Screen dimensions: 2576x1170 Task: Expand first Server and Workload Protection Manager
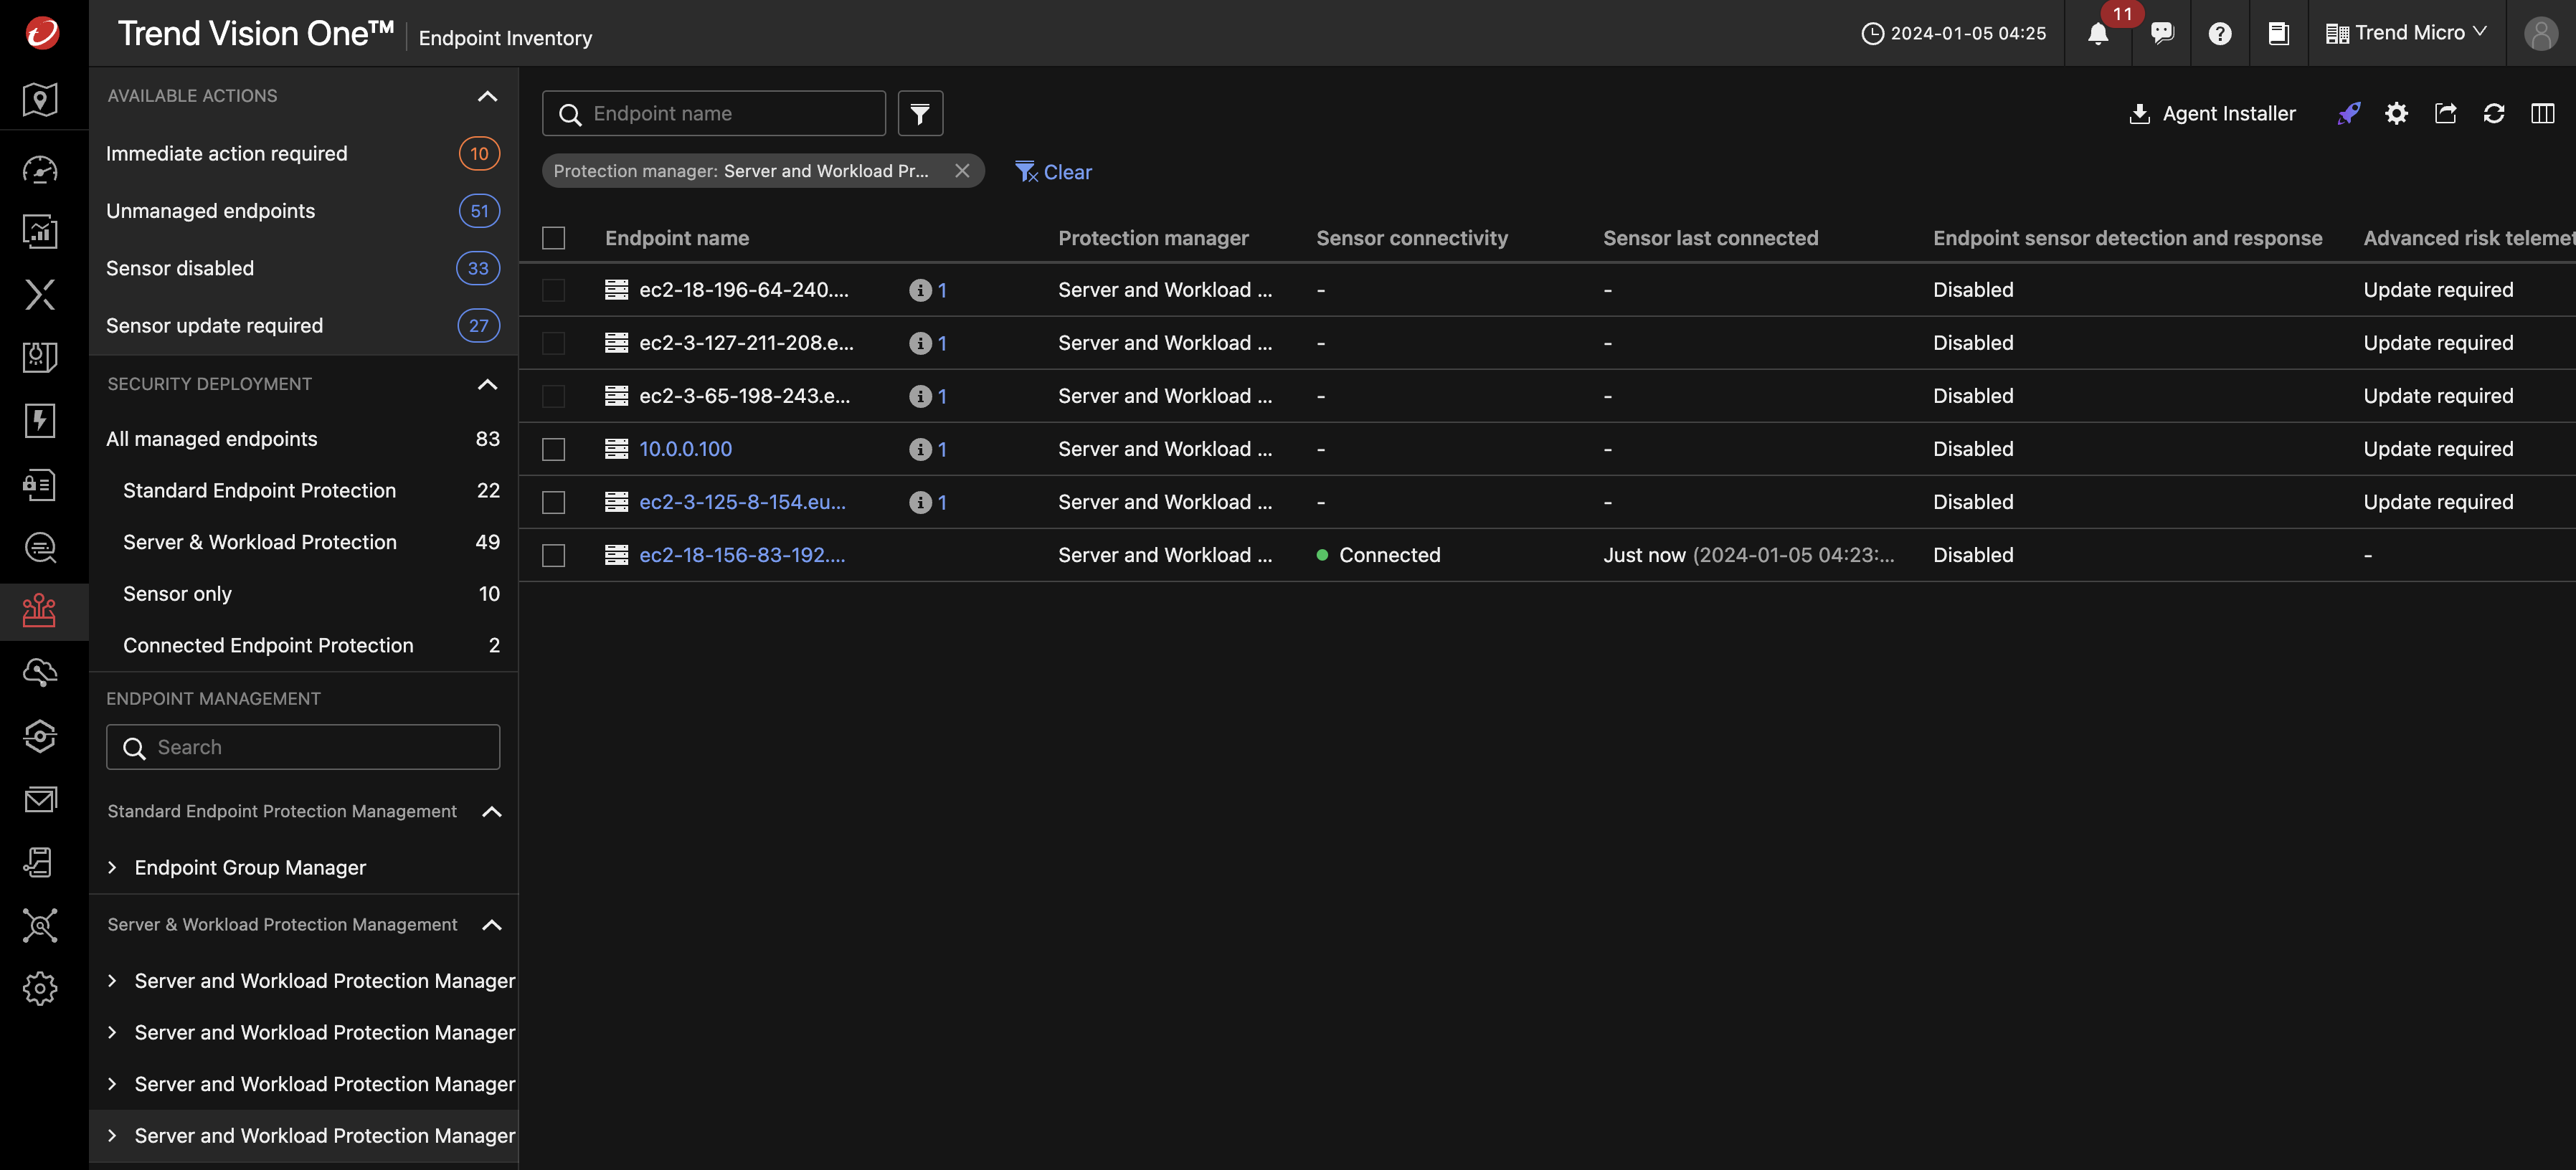pos(112,981)
